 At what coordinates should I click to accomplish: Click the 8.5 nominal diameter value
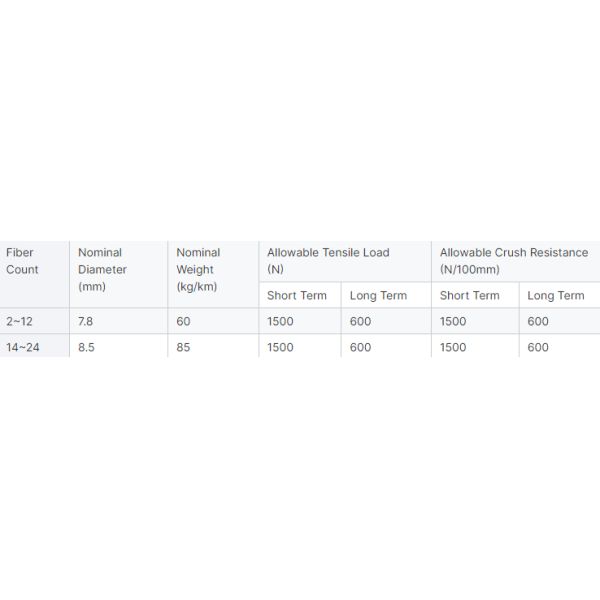coord(87,347)
